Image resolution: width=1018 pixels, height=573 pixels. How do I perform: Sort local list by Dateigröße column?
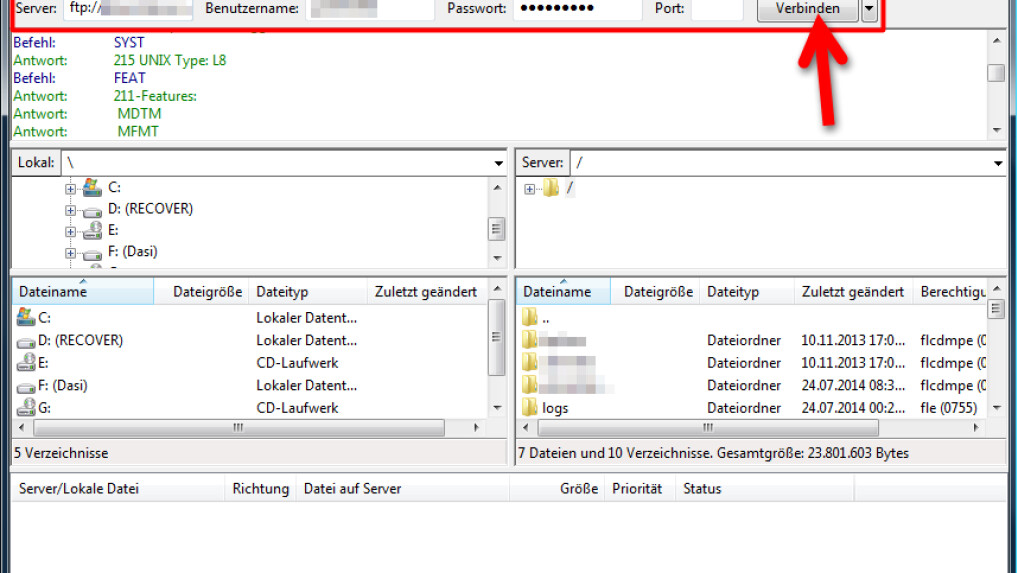[x=201, y=292]
